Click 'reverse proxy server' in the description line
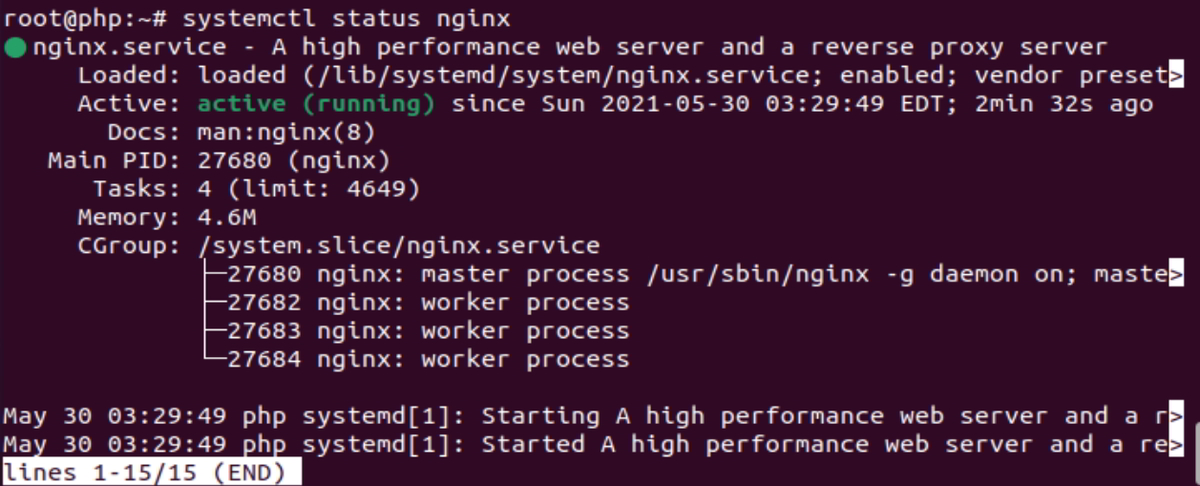Image resolution: width=1200 pixels, height=486 pixels. click(959, 47)
